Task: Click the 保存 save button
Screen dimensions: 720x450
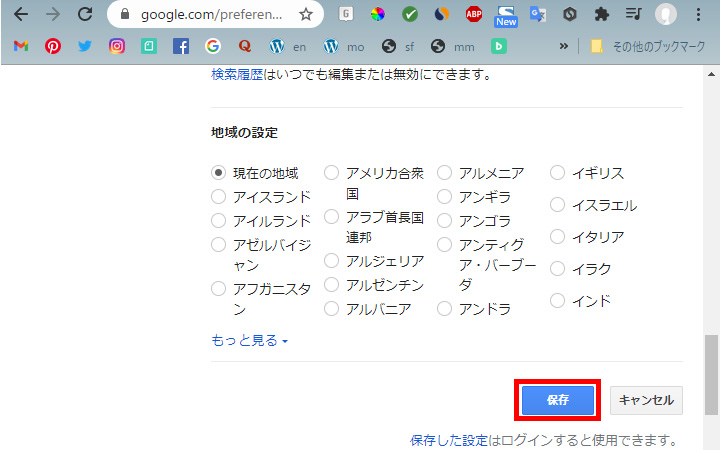Action: [557, 400]
